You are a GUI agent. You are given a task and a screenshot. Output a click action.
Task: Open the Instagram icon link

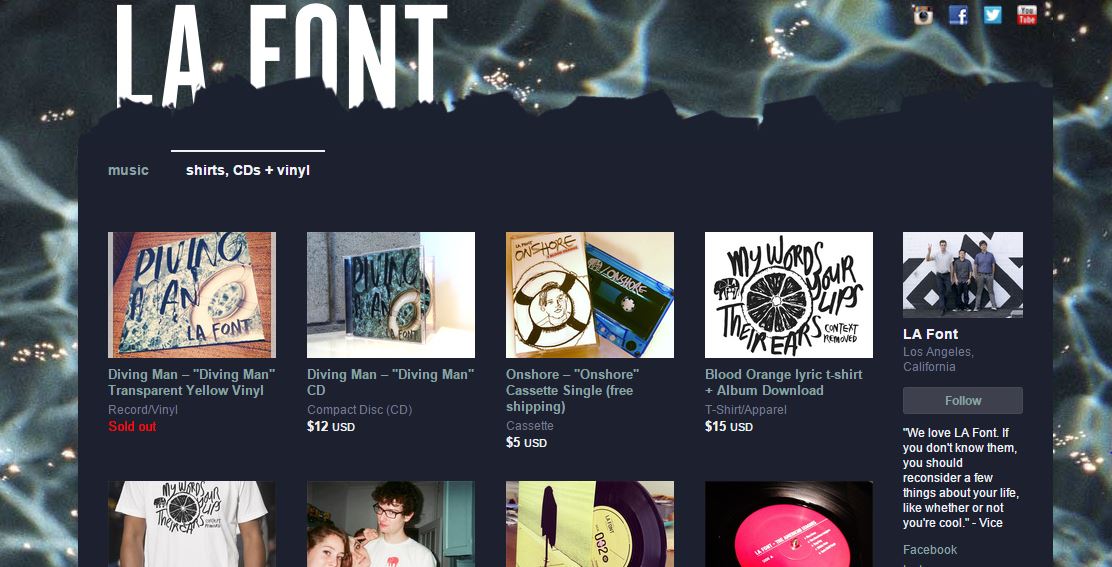pyautogui.click(x=923, y=15)
